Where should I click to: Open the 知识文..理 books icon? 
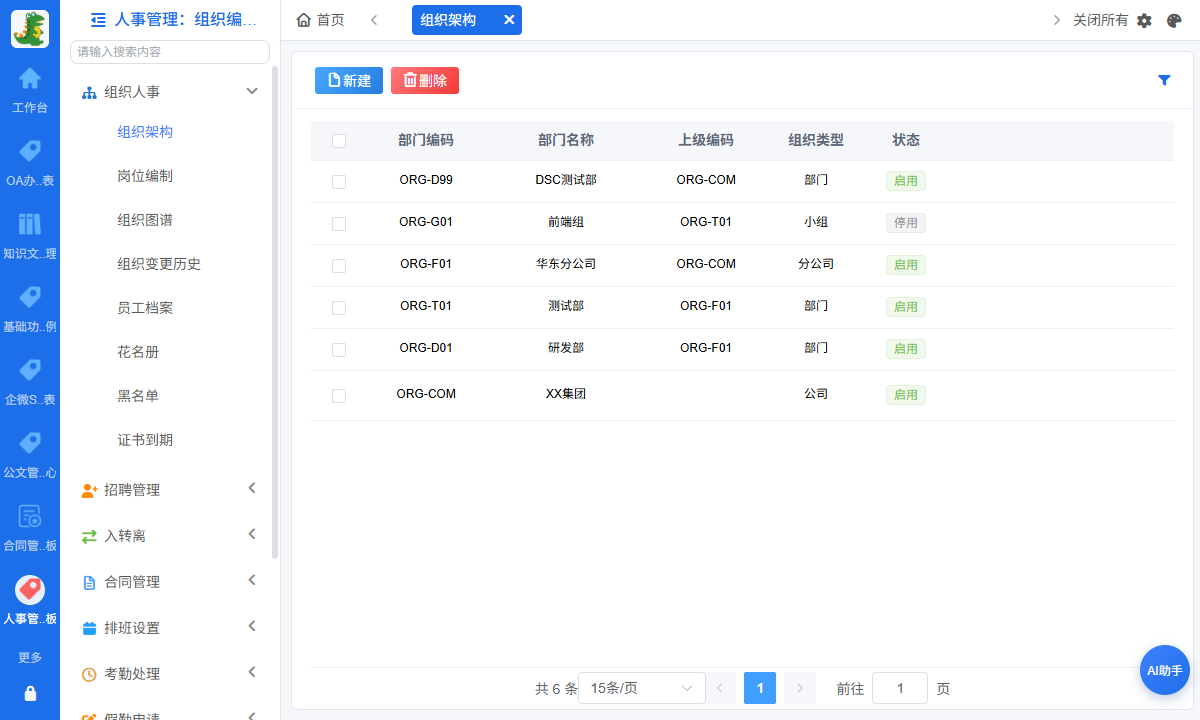(30, 224)
